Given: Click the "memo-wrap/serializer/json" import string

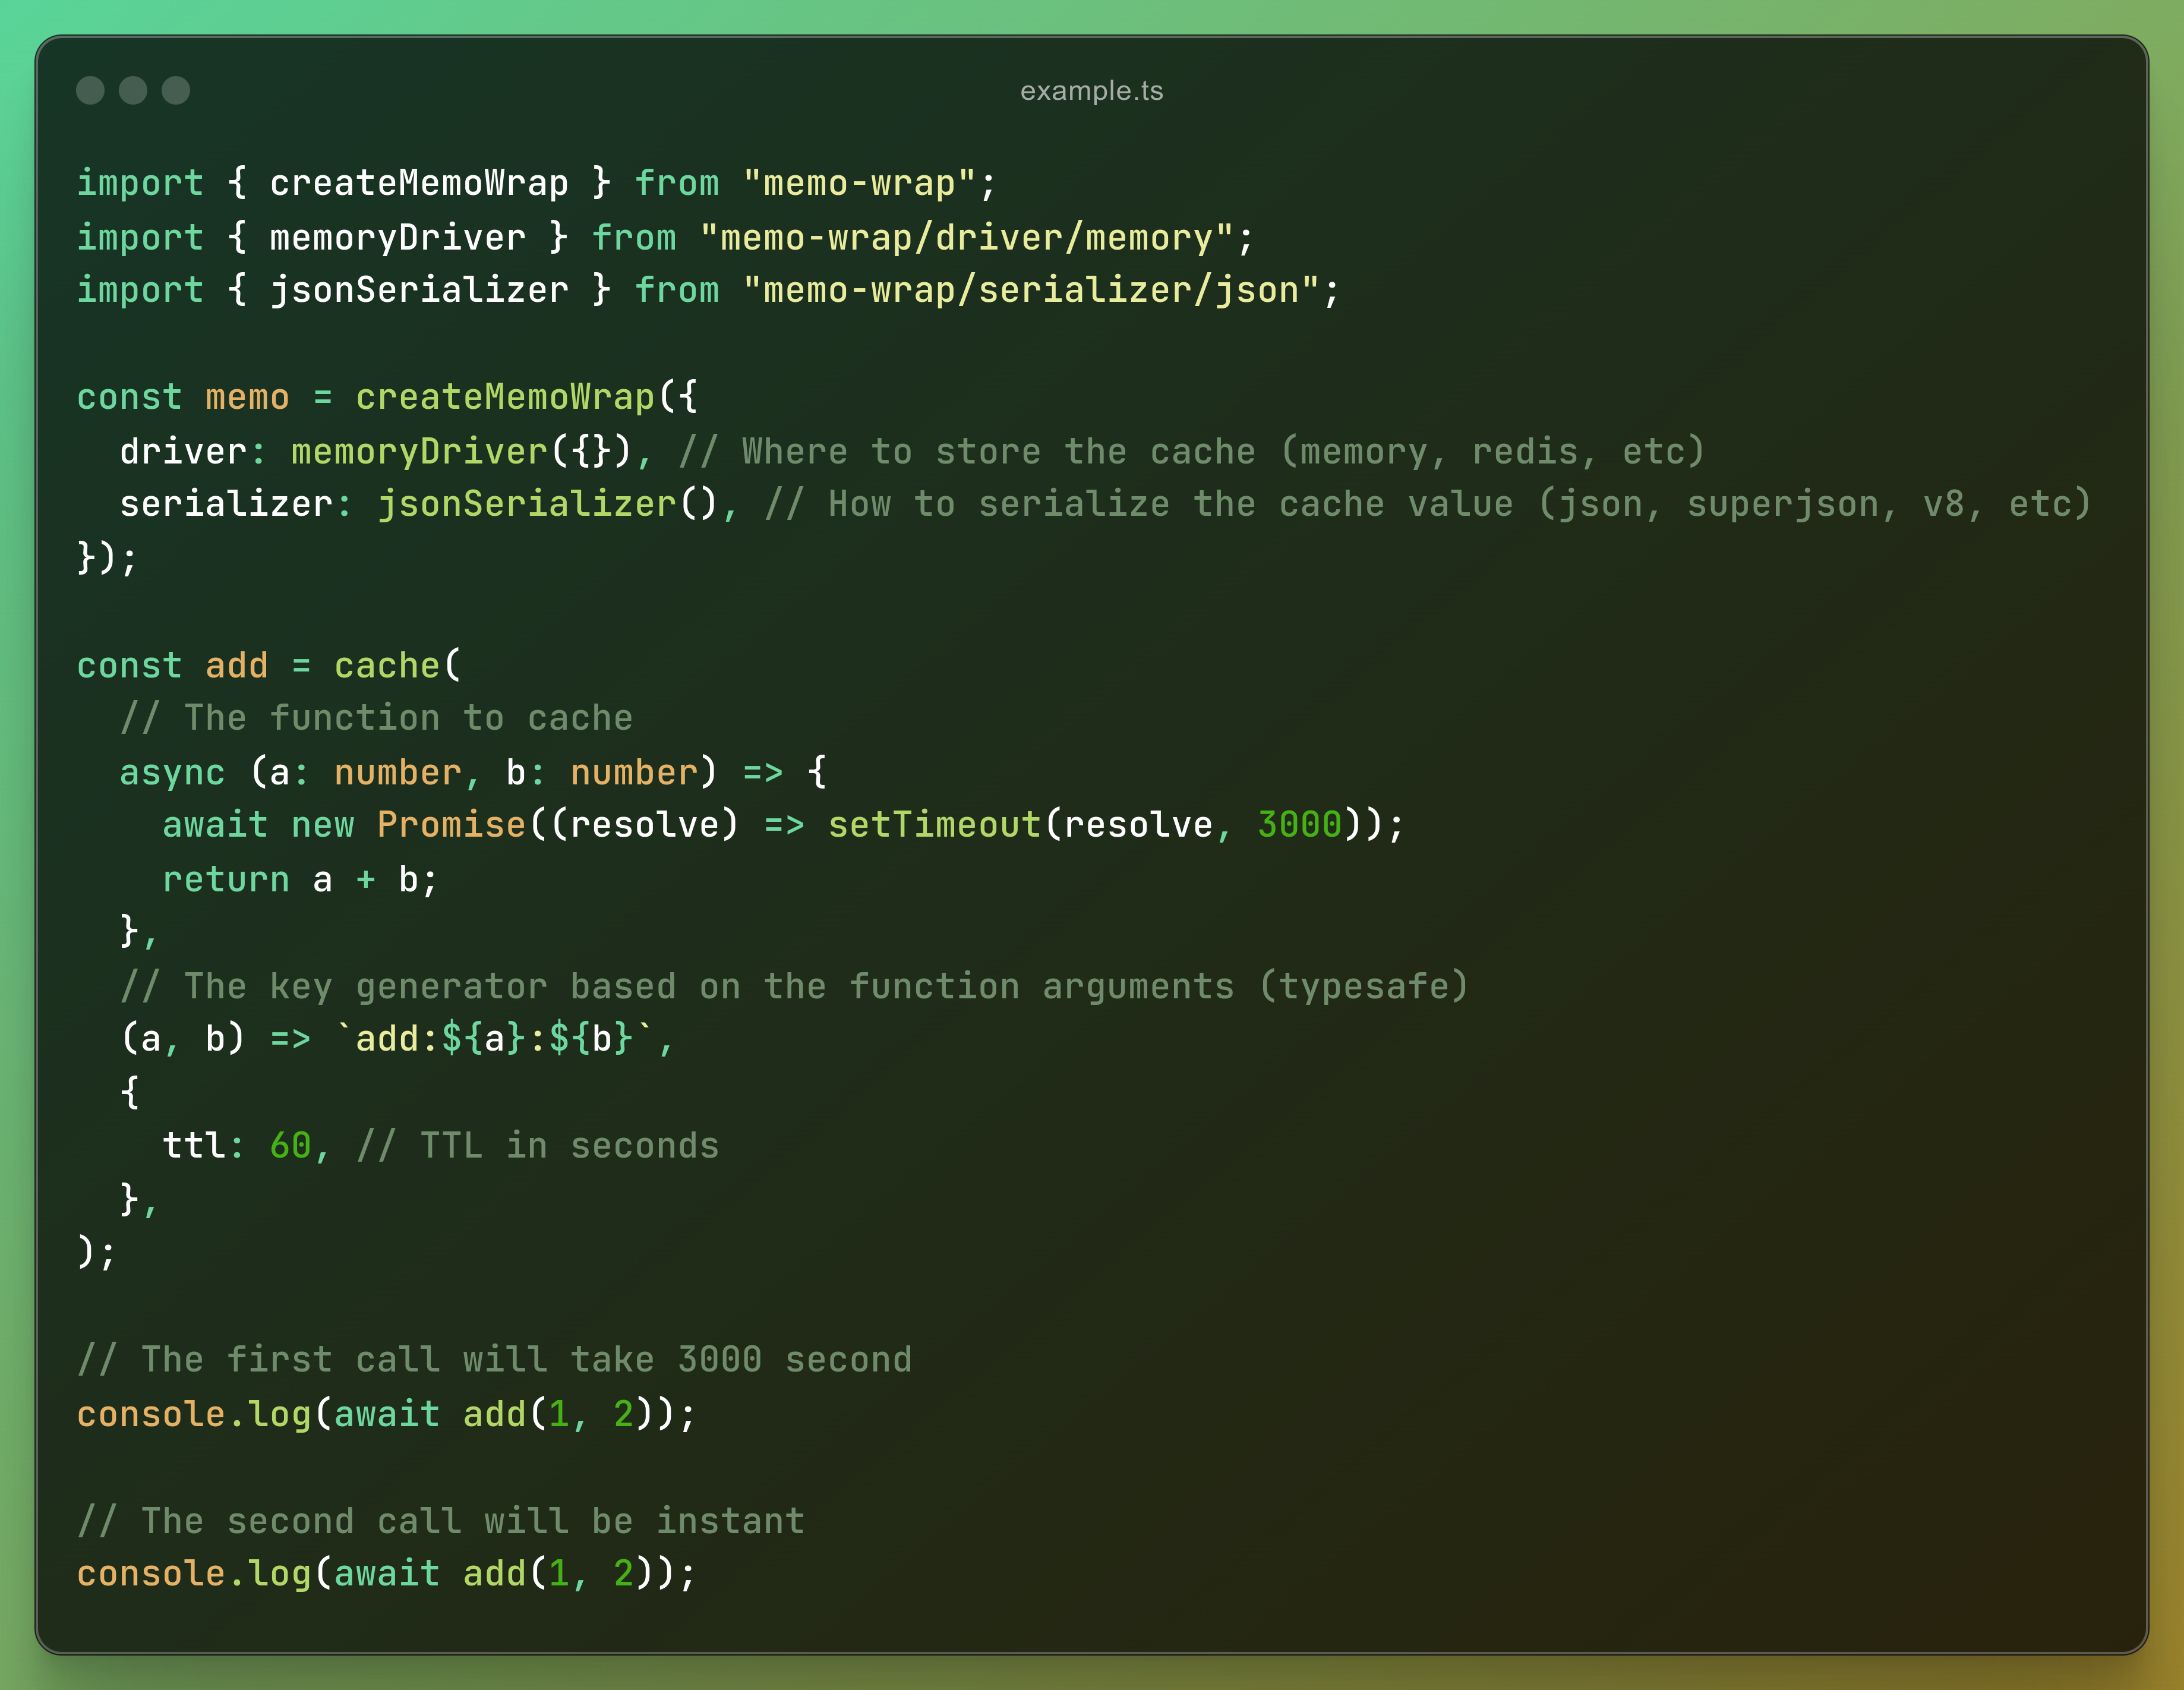Looking at the screenshot, I should pos(1031,290).
